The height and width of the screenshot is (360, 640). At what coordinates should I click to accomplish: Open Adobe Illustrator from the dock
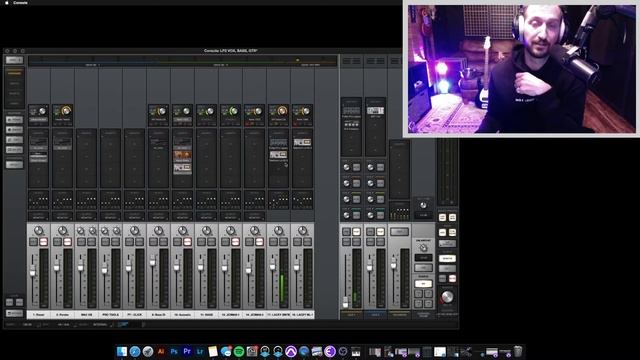pos(161,351)
